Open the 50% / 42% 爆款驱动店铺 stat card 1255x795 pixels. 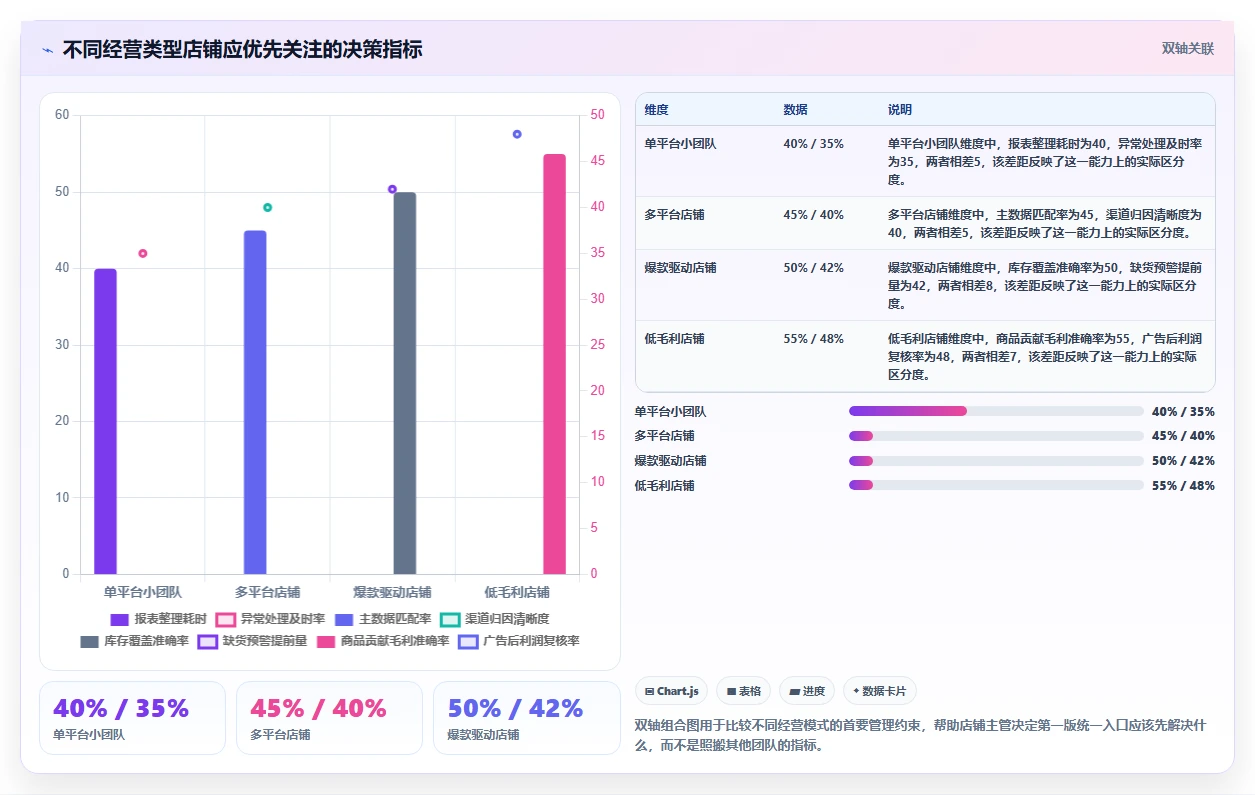click(x=527, y=718)
